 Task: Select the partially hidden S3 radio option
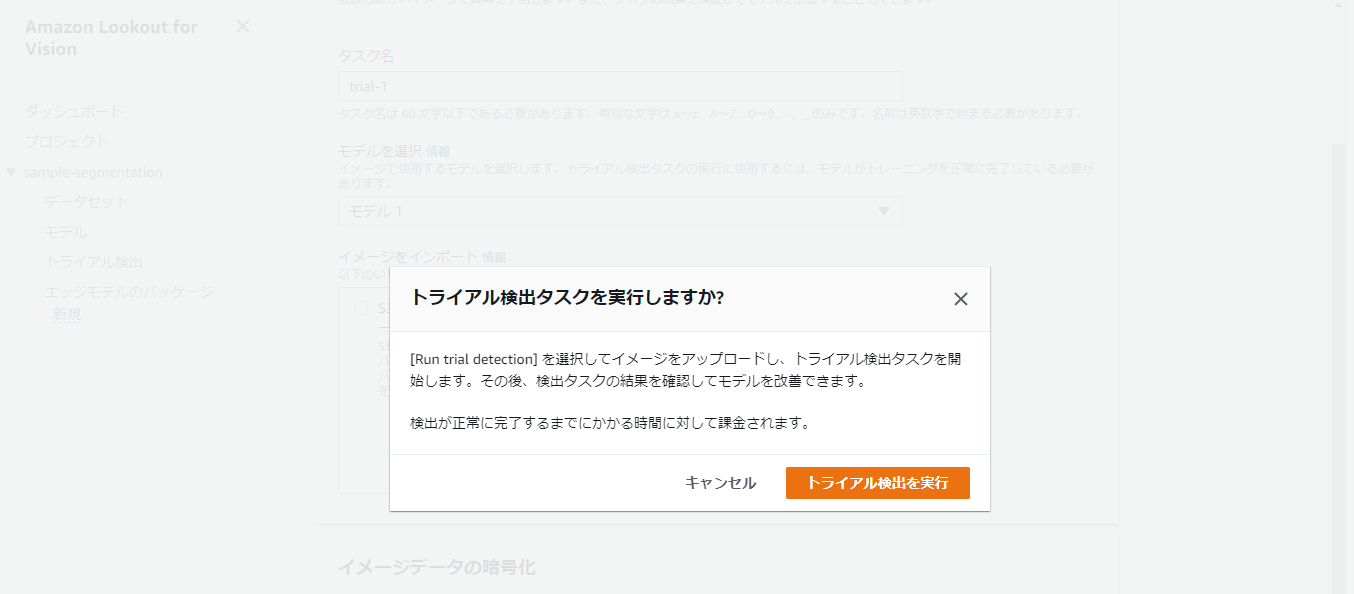tap(361, 309)
